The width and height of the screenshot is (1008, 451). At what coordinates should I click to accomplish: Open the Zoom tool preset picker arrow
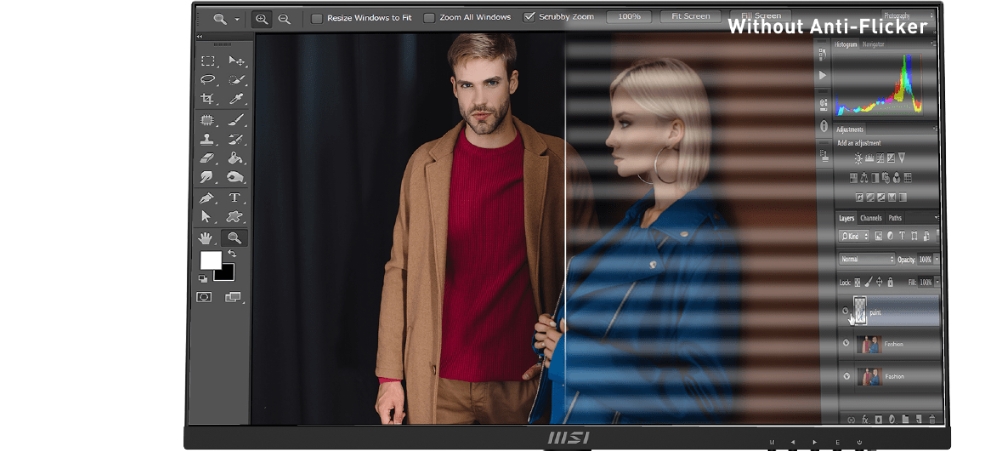coord(237,19)
